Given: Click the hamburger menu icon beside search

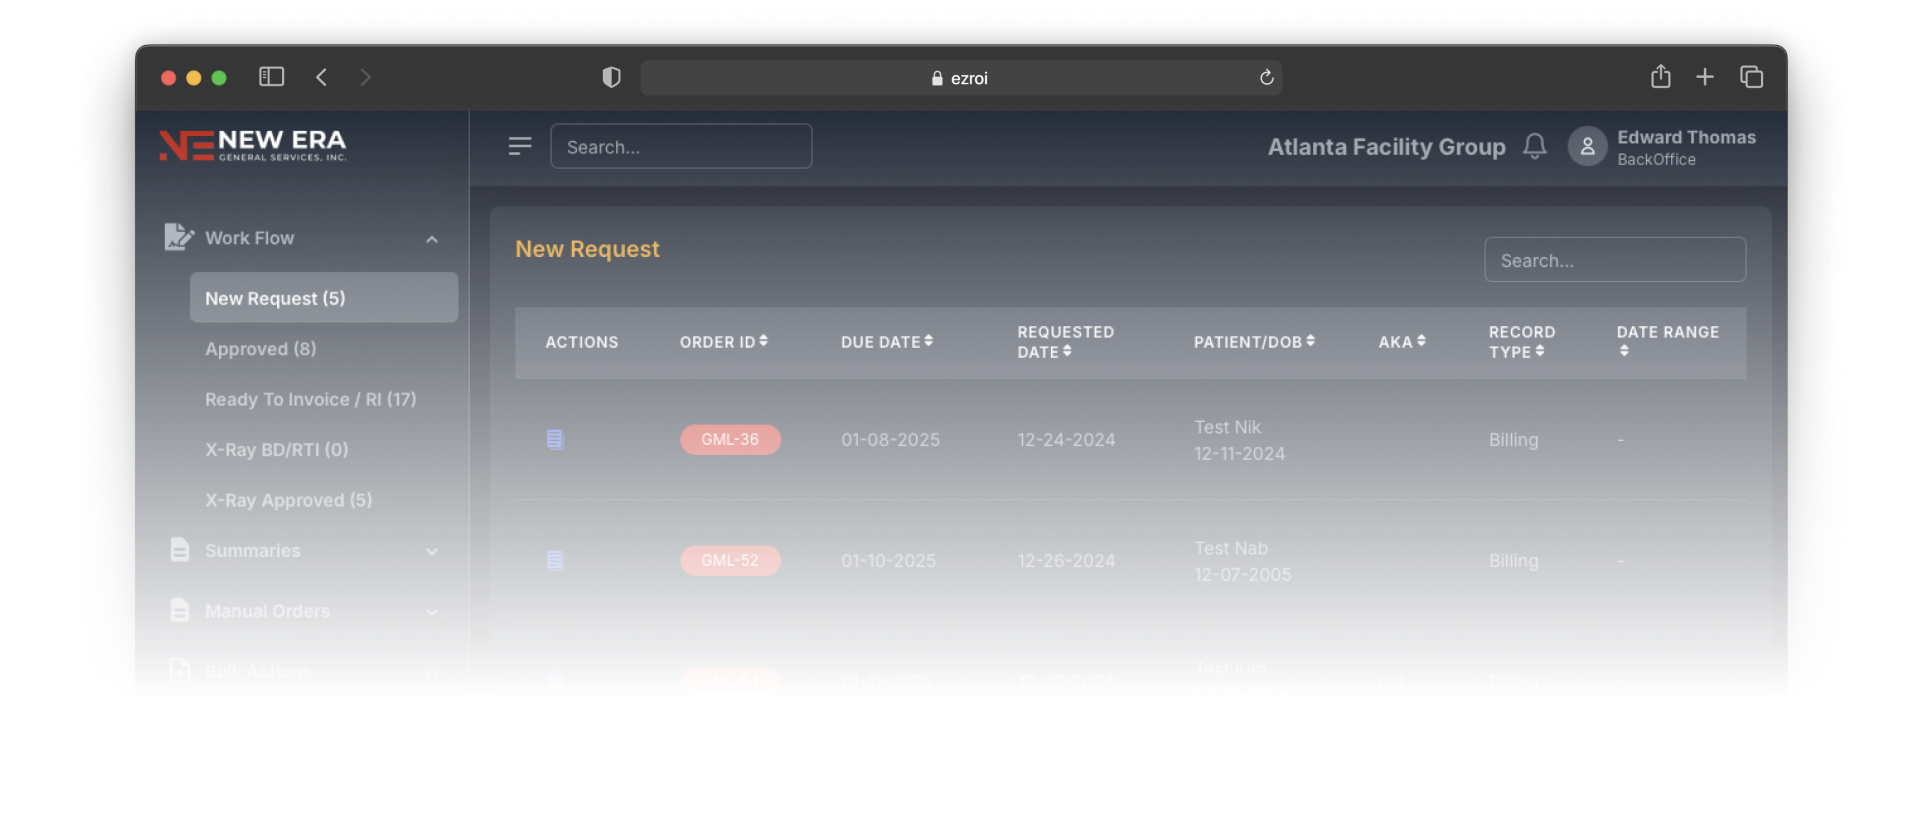Looking at the screenshot, I should point(519,146).
